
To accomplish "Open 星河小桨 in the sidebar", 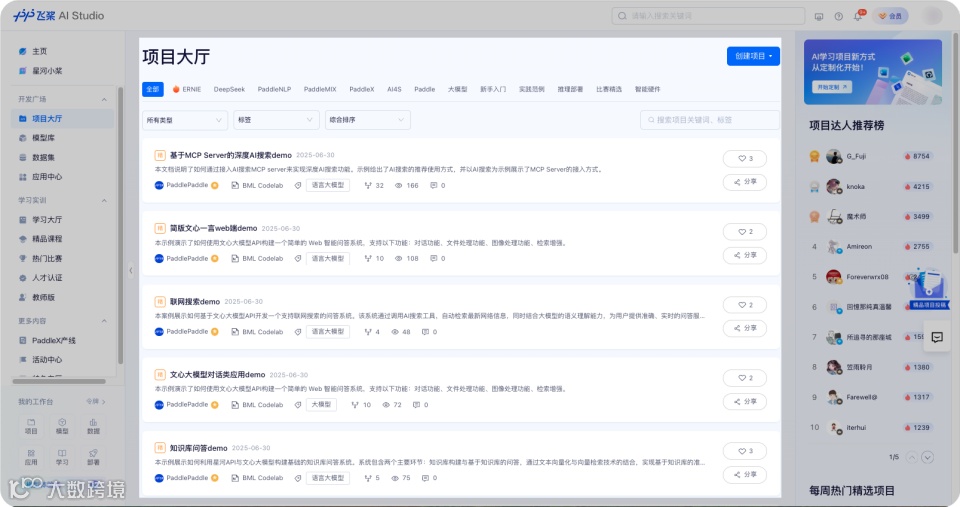I will (40, 71).
